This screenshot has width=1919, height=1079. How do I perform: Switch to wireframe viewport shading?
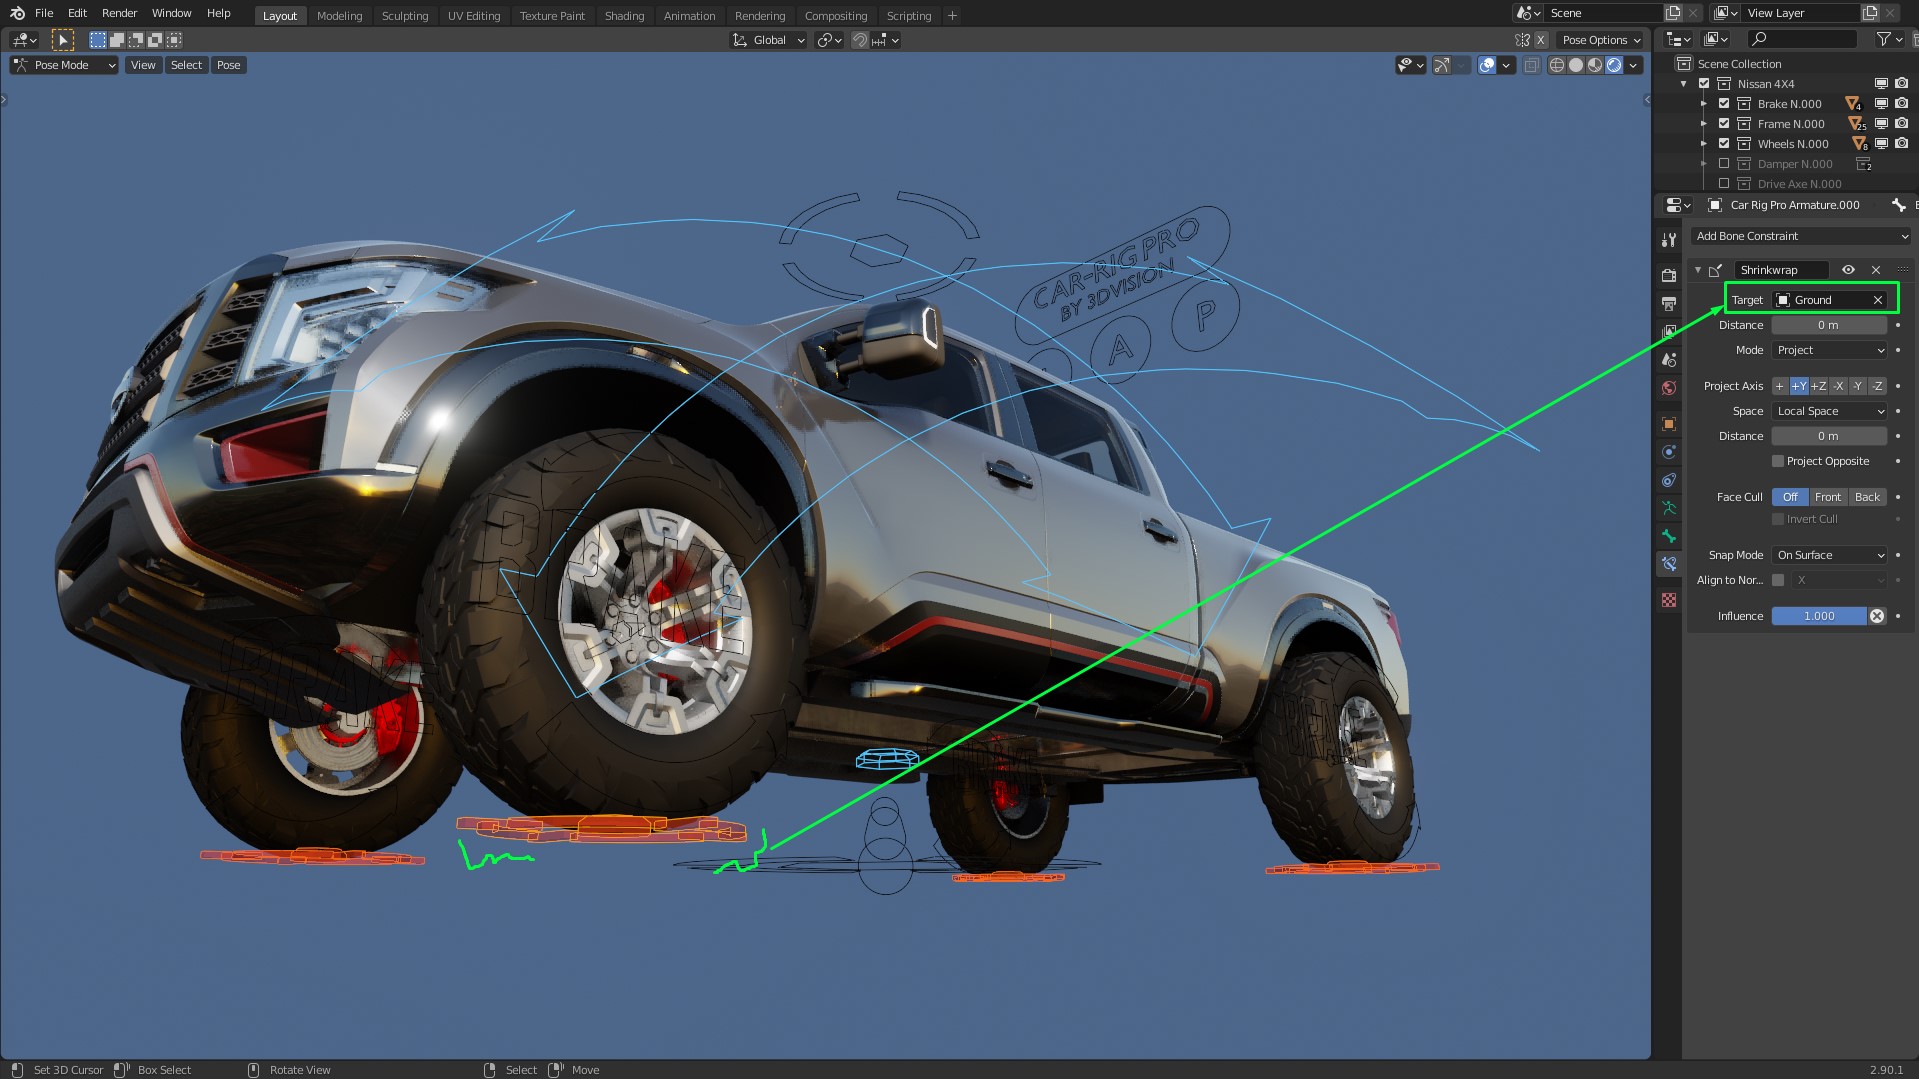1557,65
